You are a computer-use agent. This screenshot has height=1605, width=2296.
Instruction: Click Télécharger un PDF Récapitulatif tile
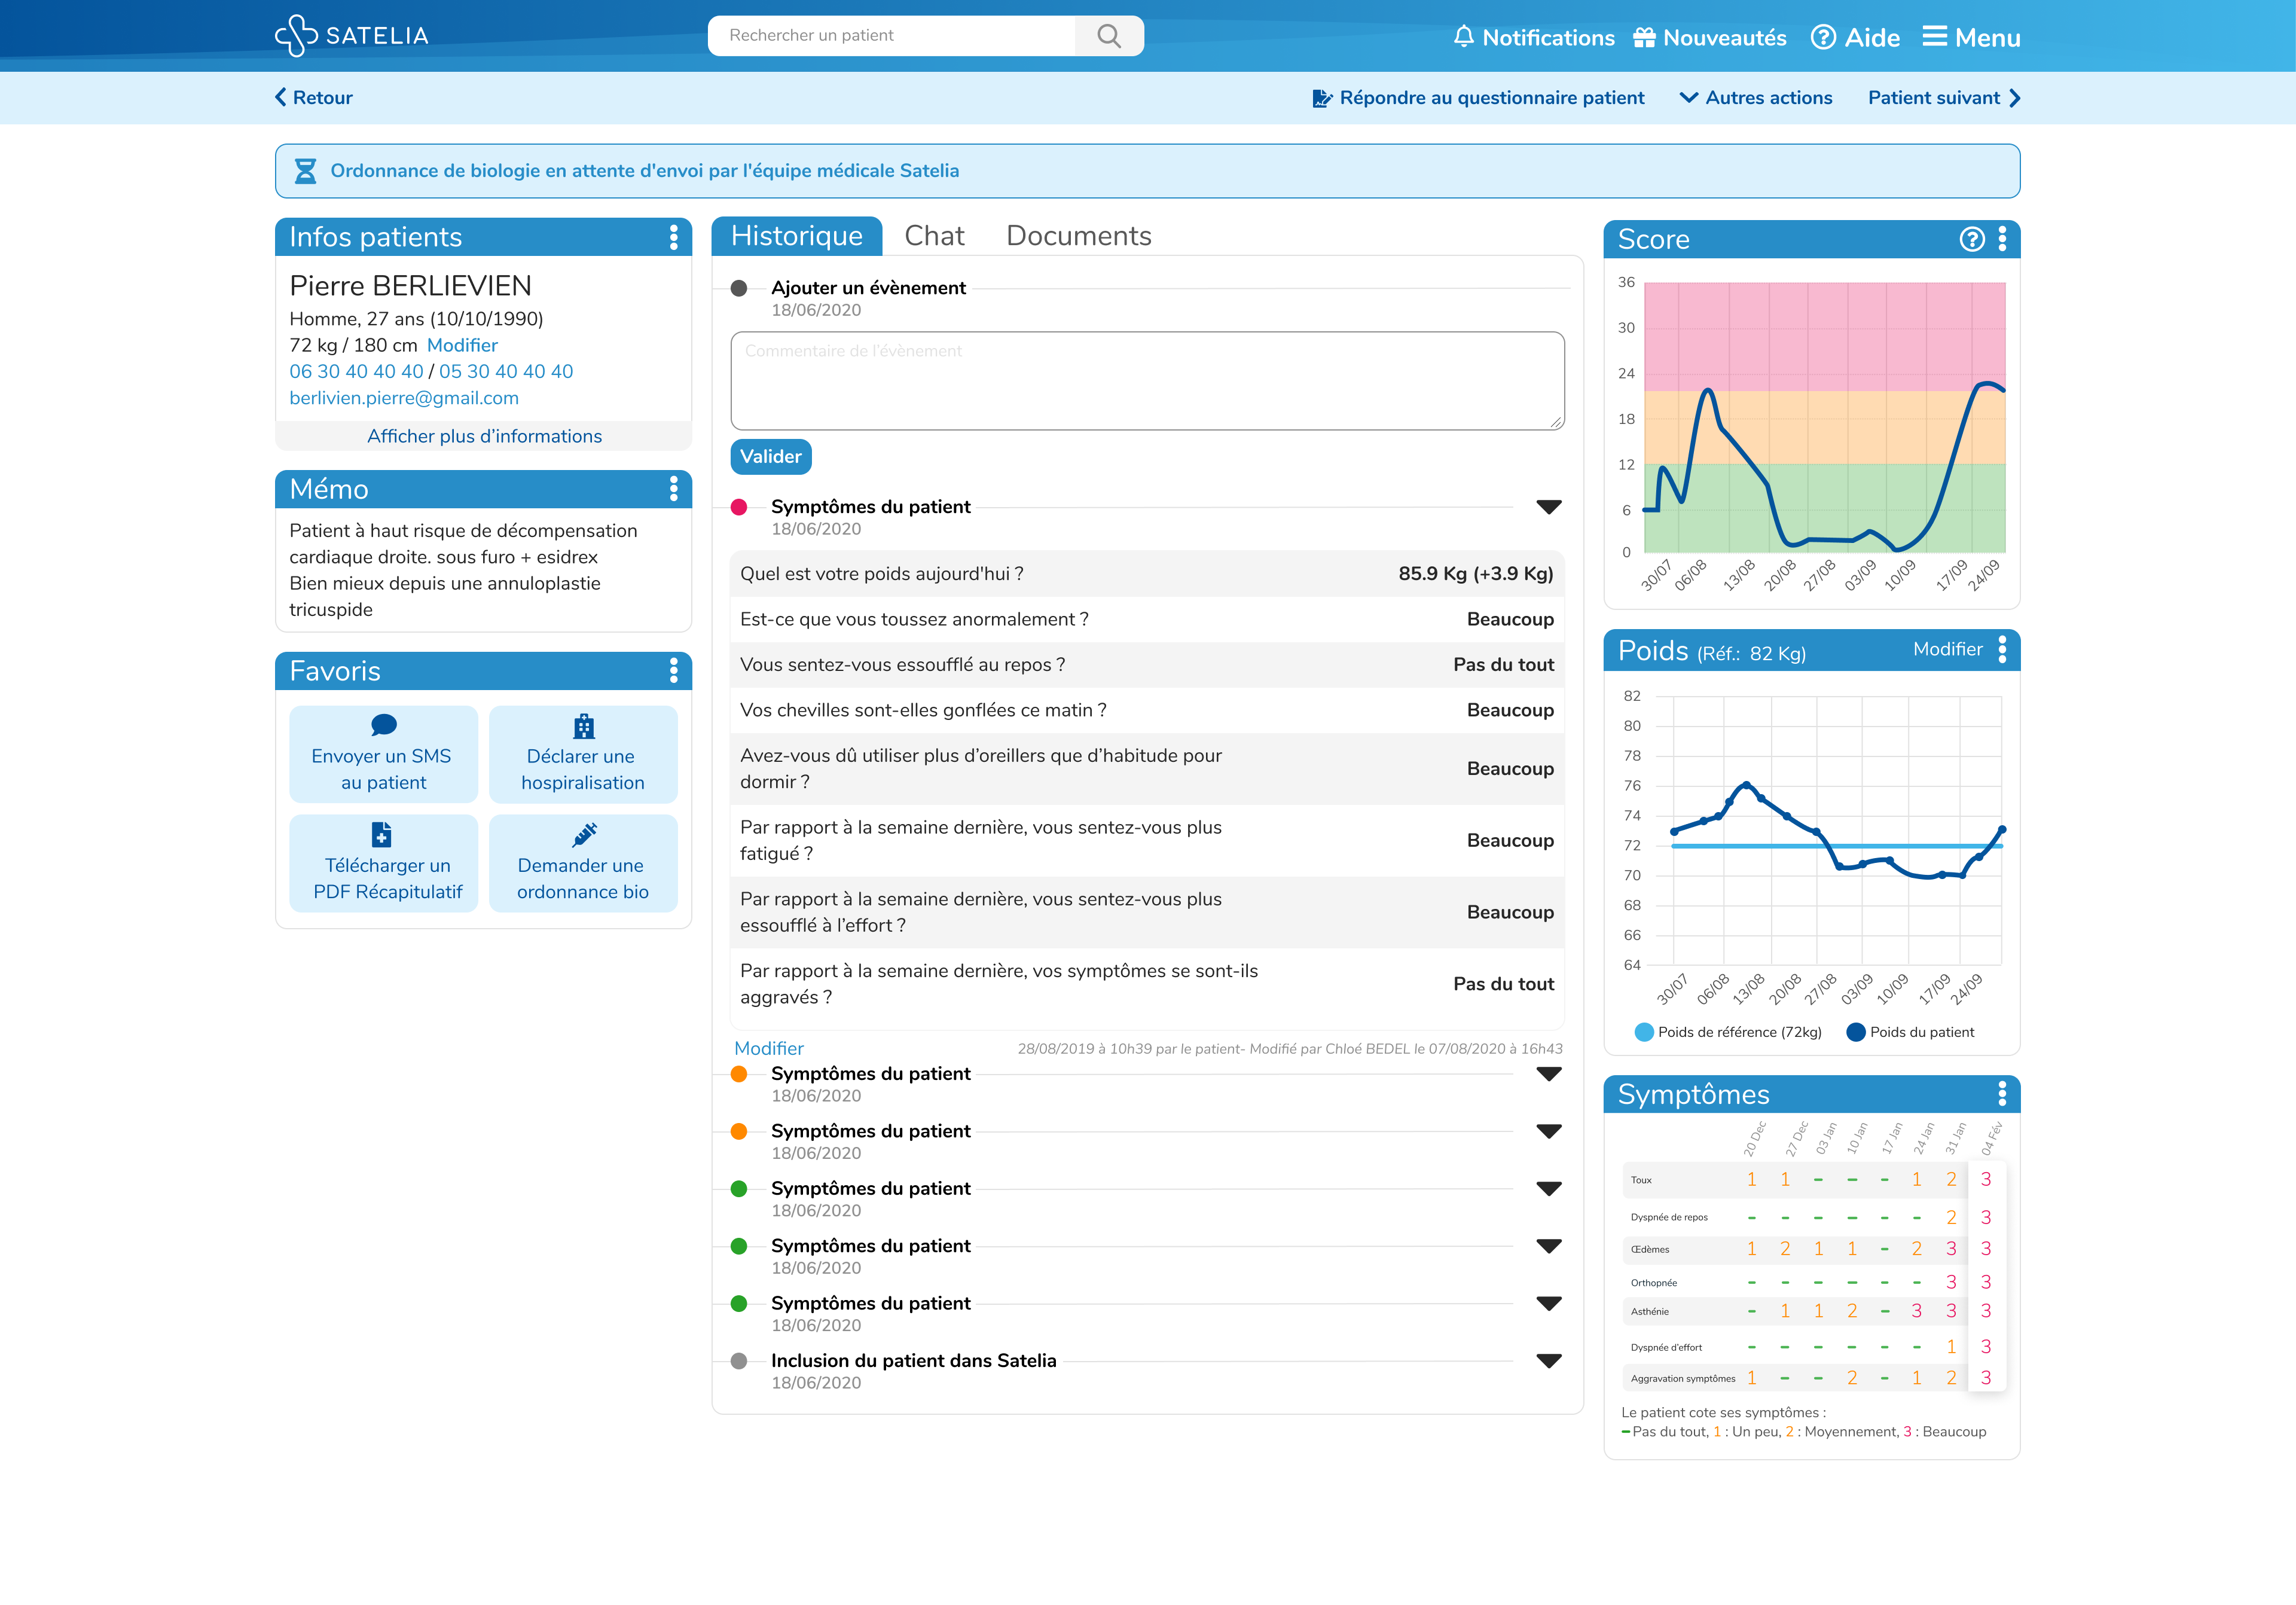[x=383, y=863]
